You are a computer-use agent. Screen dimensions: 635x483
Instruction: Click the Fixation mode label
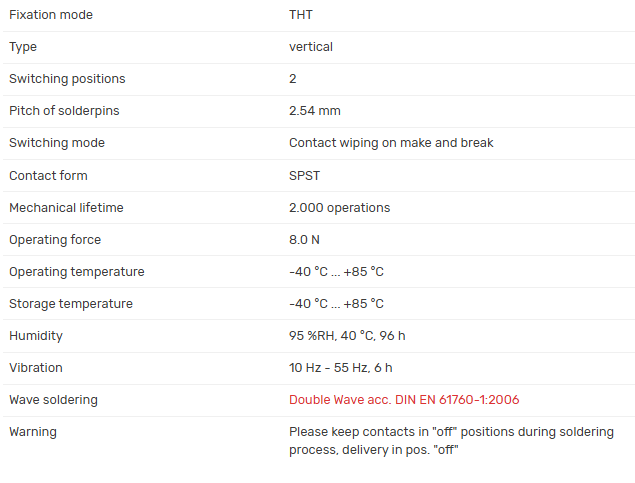pos(50,15)
